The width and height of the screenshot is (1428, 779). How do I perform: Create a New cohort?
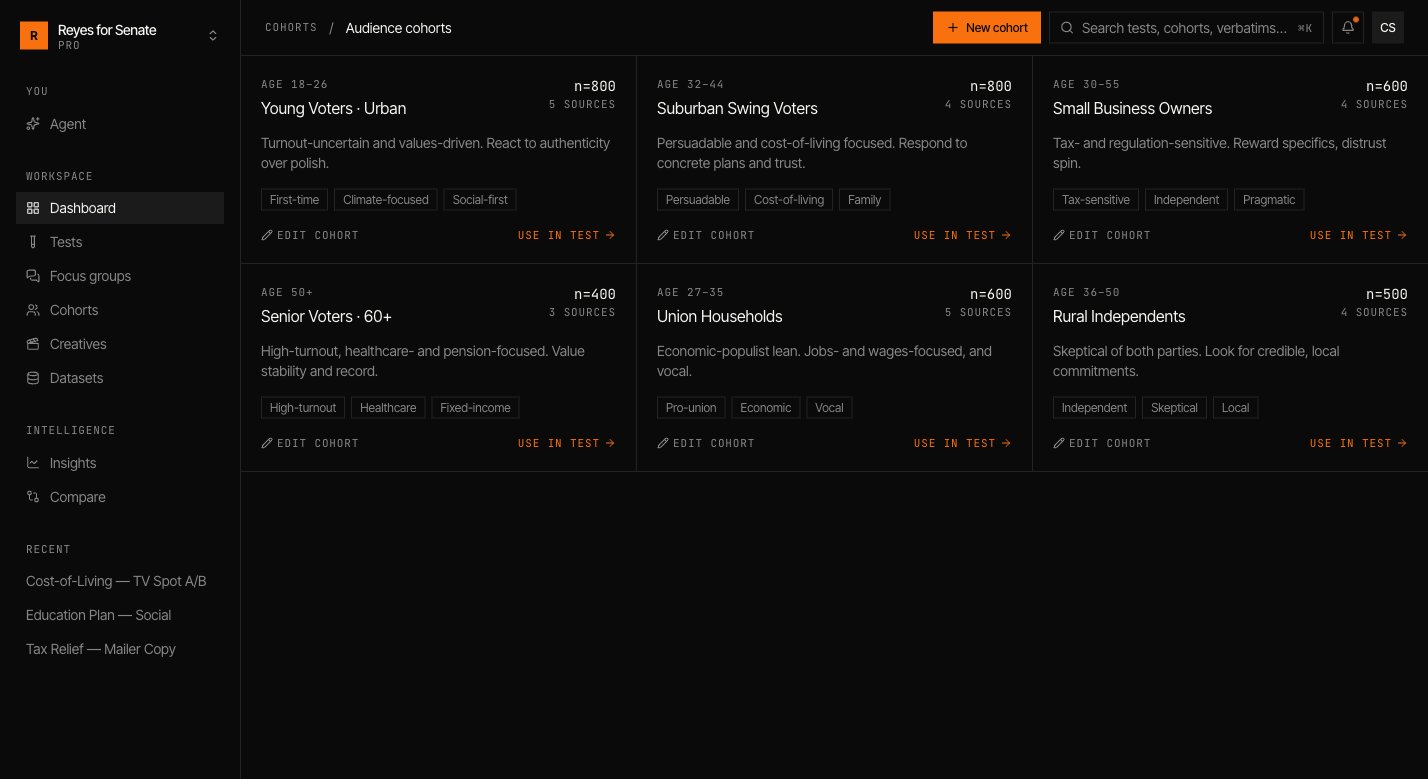(x=987, y=28)
